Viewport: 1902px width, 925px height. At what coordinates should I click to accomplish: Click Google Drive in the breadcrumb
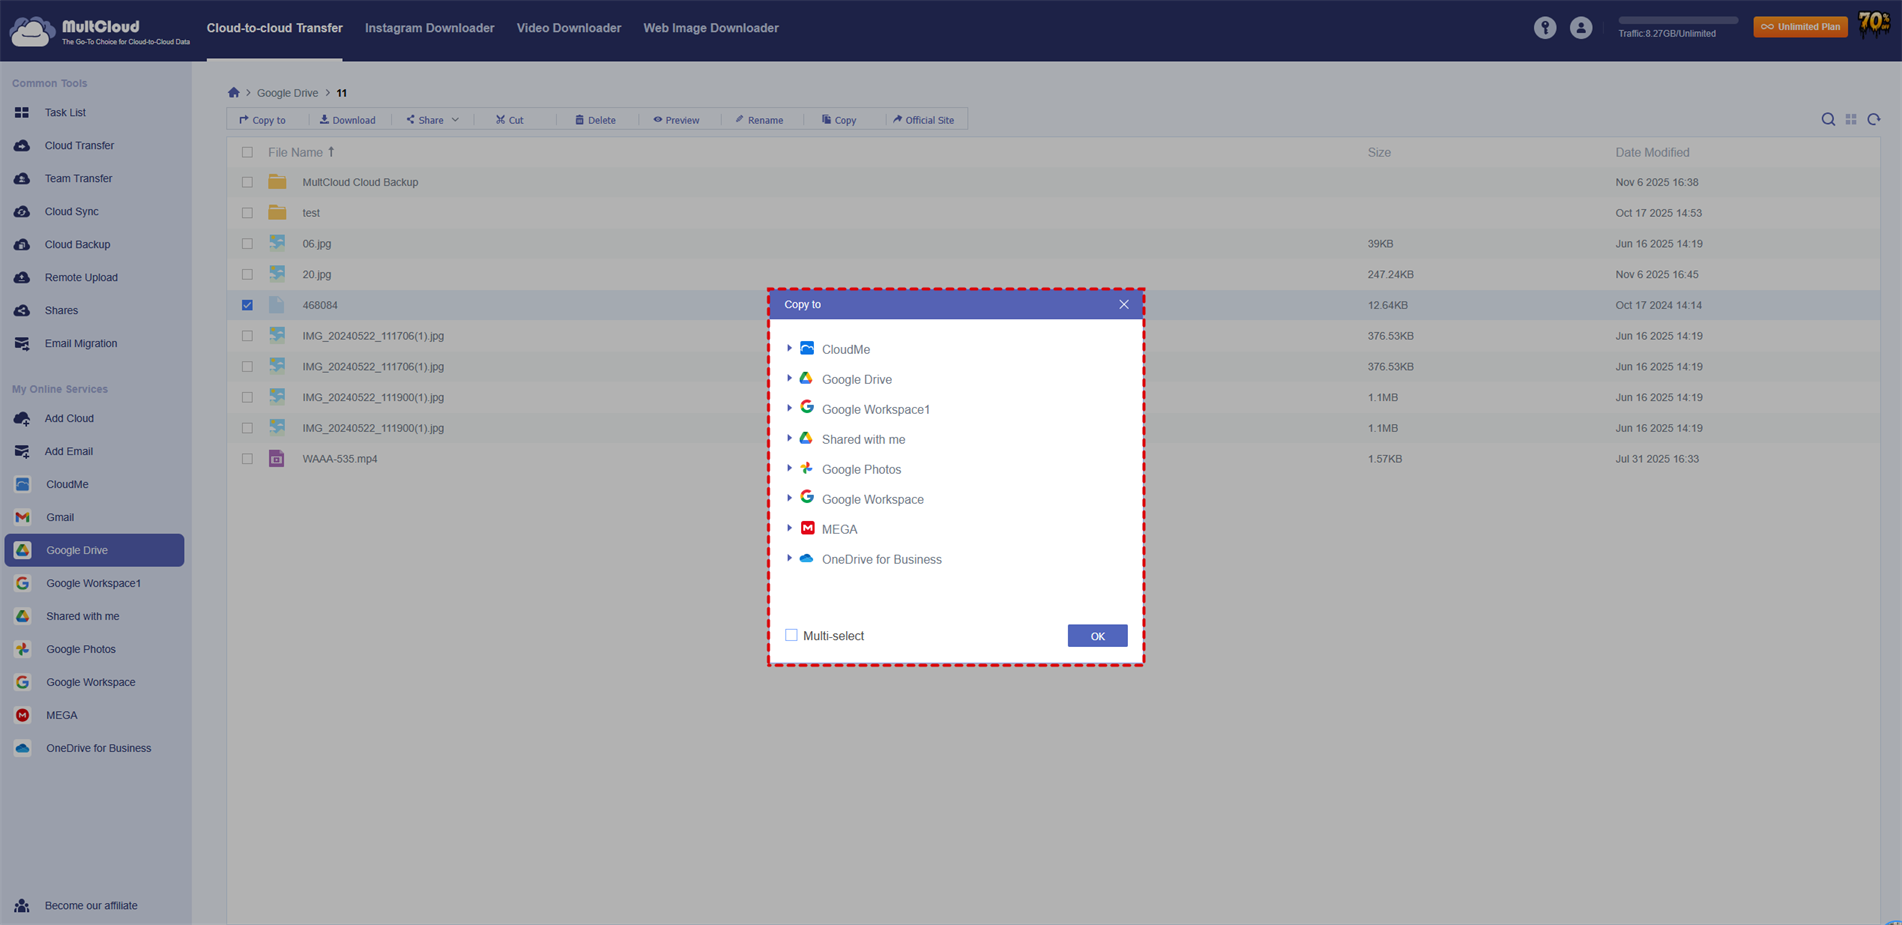pos(287,93)
